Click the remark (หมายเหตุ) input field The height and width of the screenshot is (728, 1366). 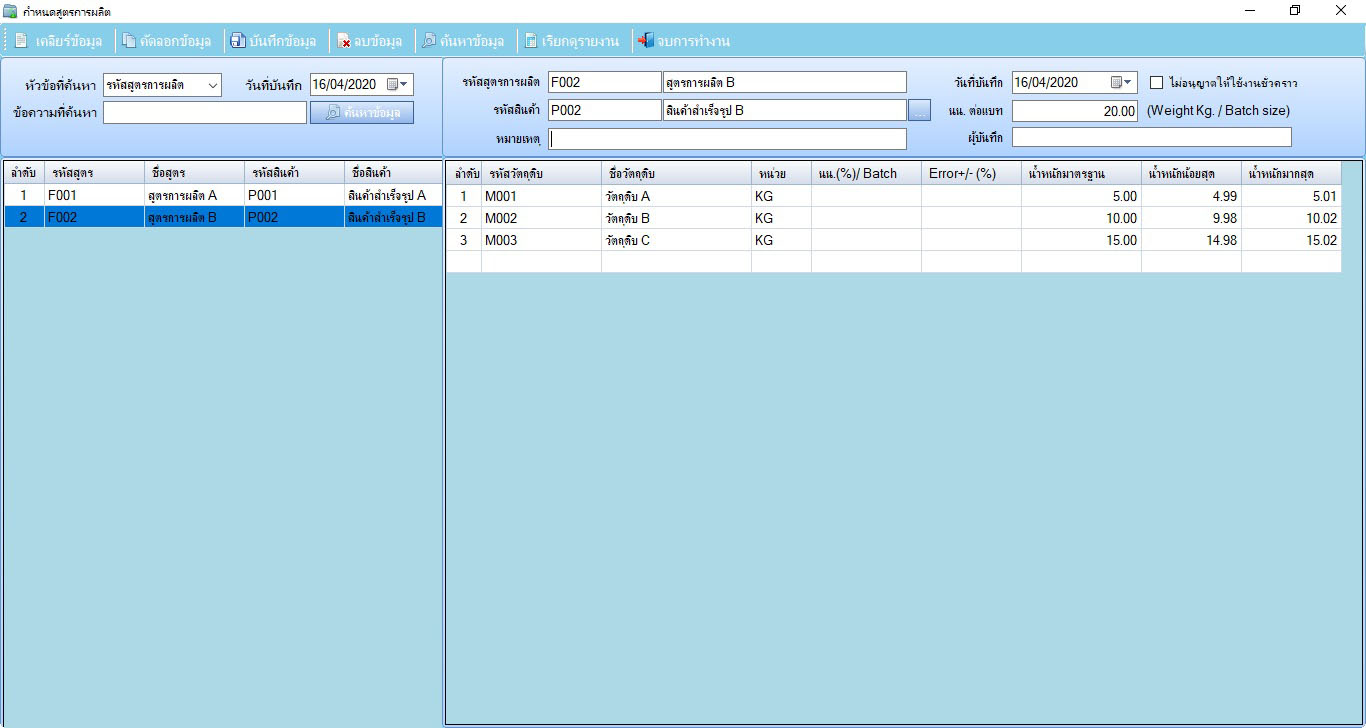click(727, 139)
